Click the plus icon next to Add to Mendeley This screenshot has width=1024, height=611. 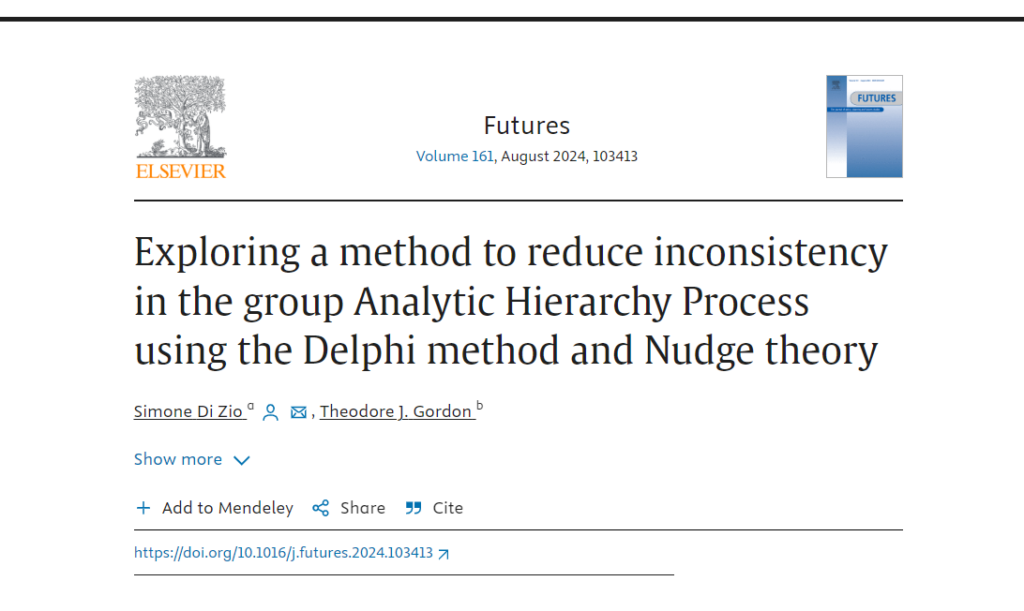click(x=142, y=508)
